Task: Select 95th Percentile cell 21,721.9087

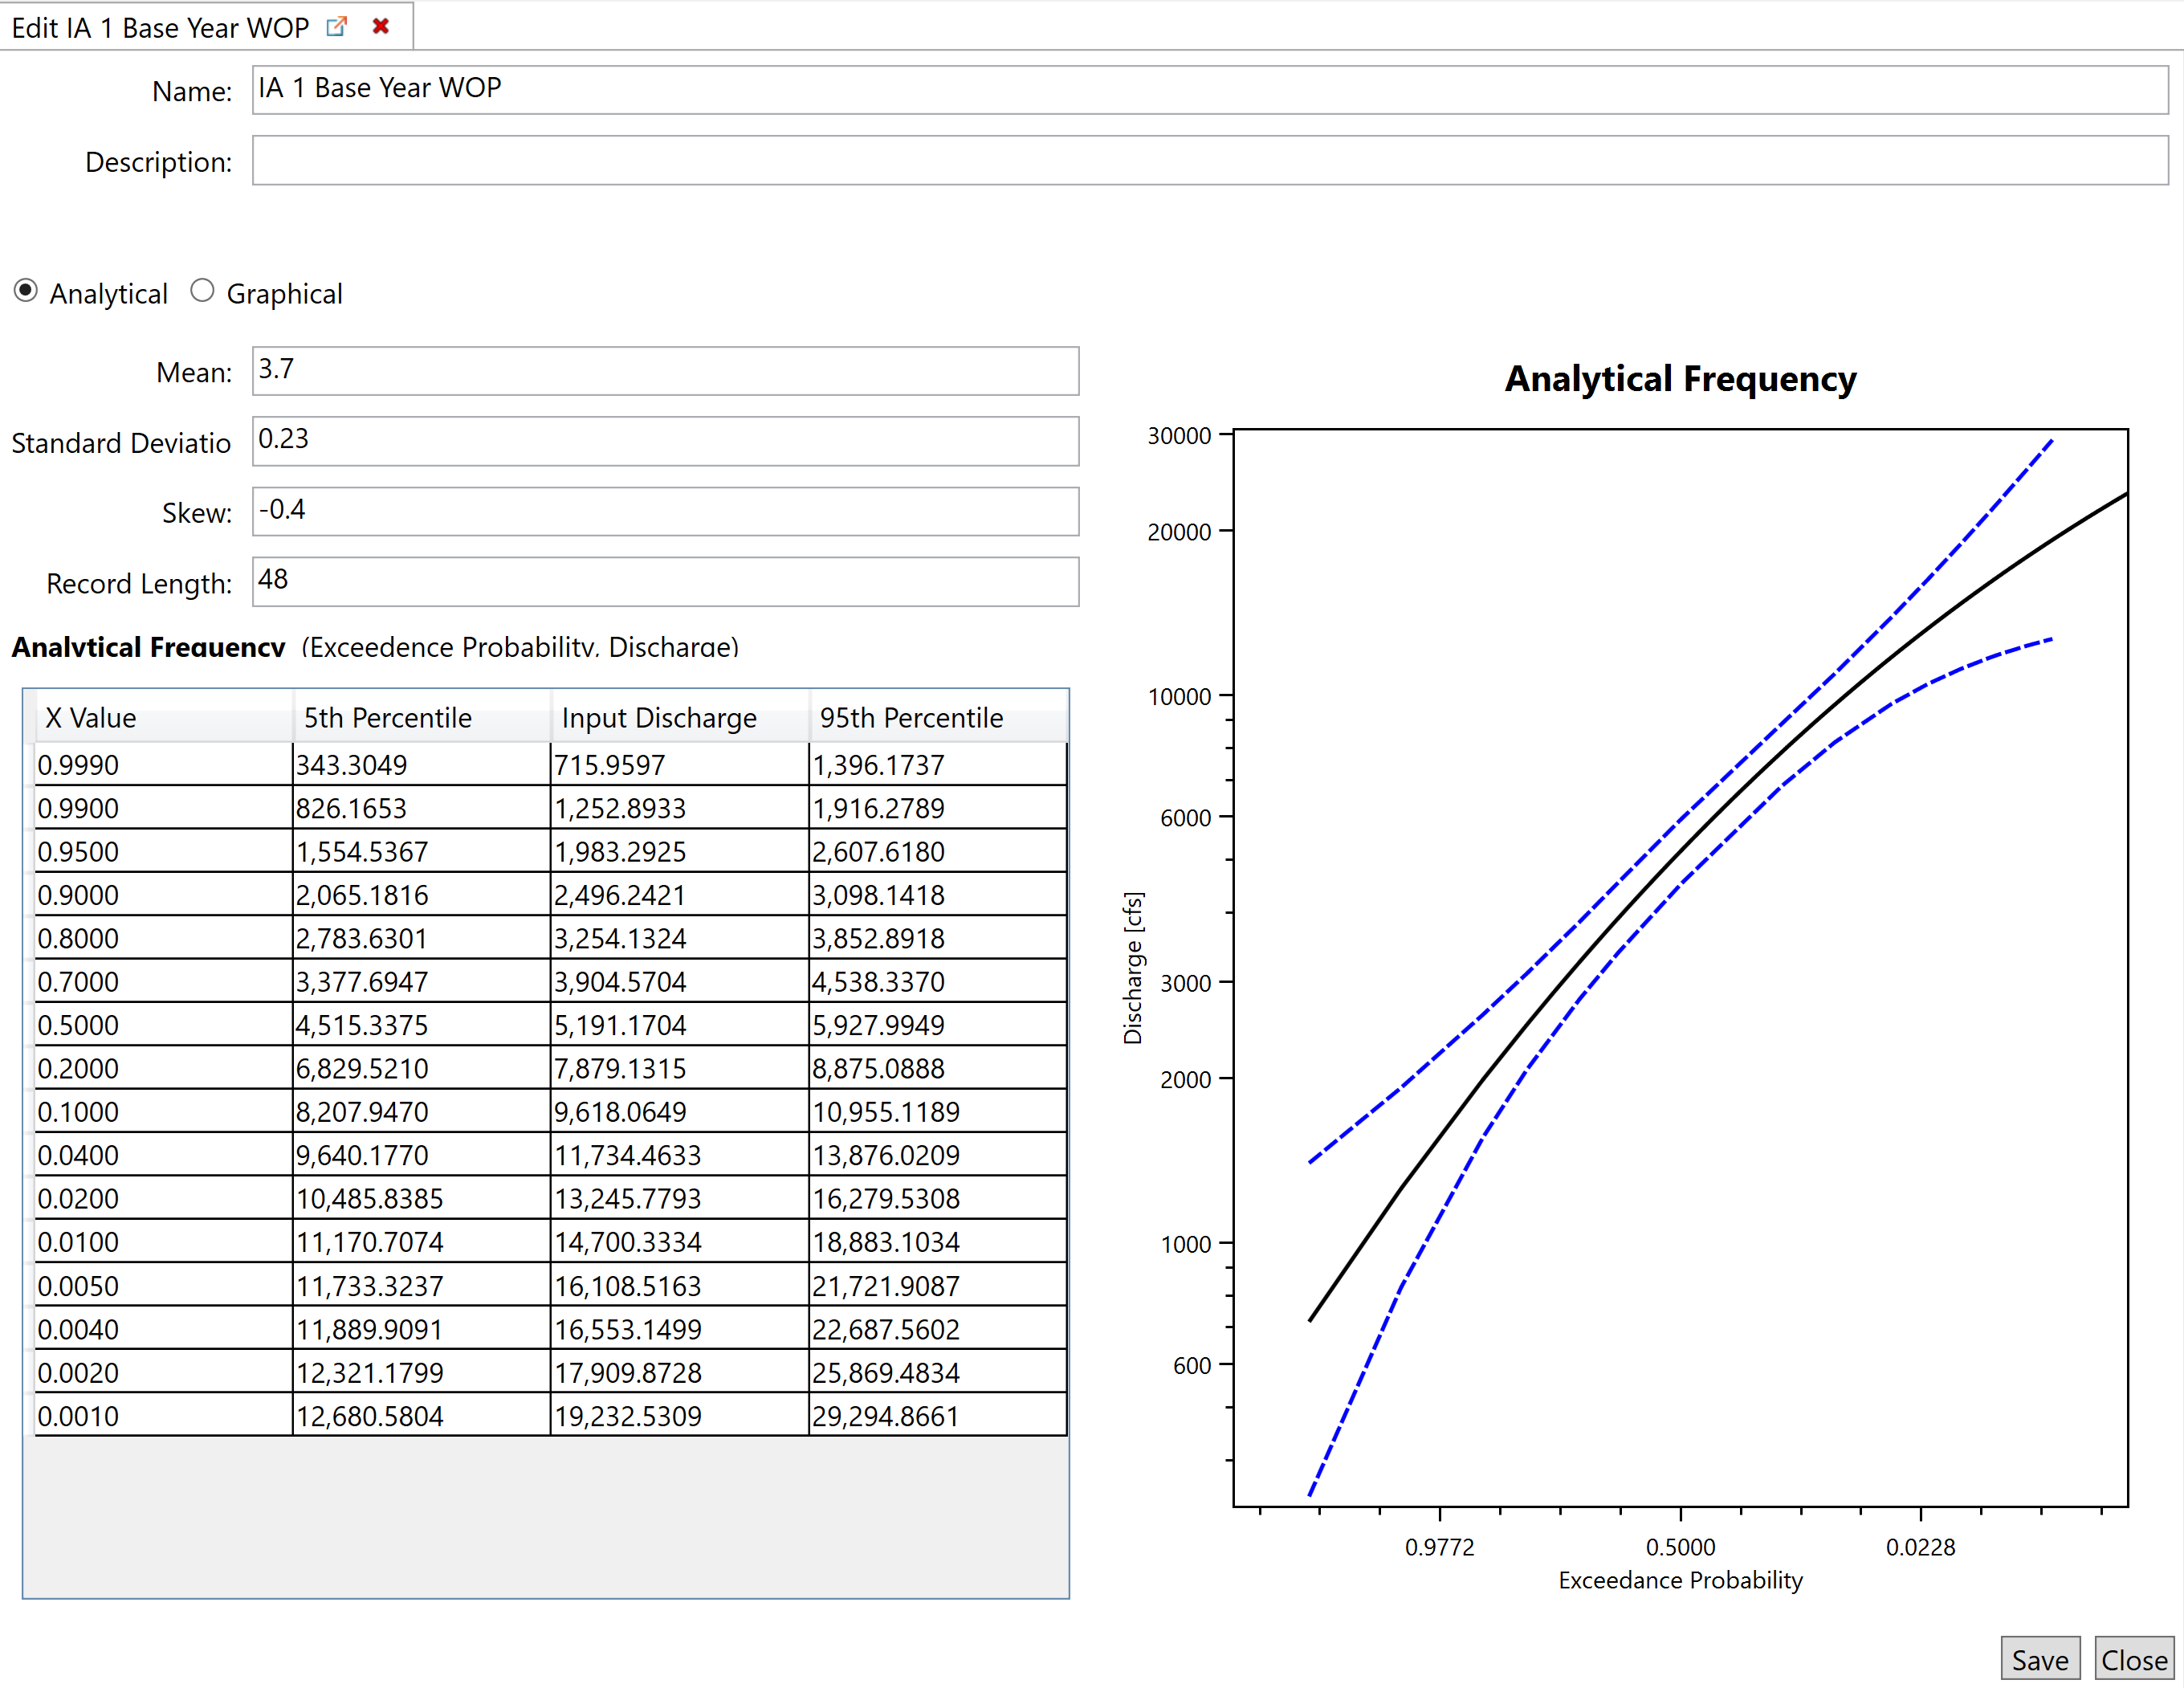Action: [938, 1286]
